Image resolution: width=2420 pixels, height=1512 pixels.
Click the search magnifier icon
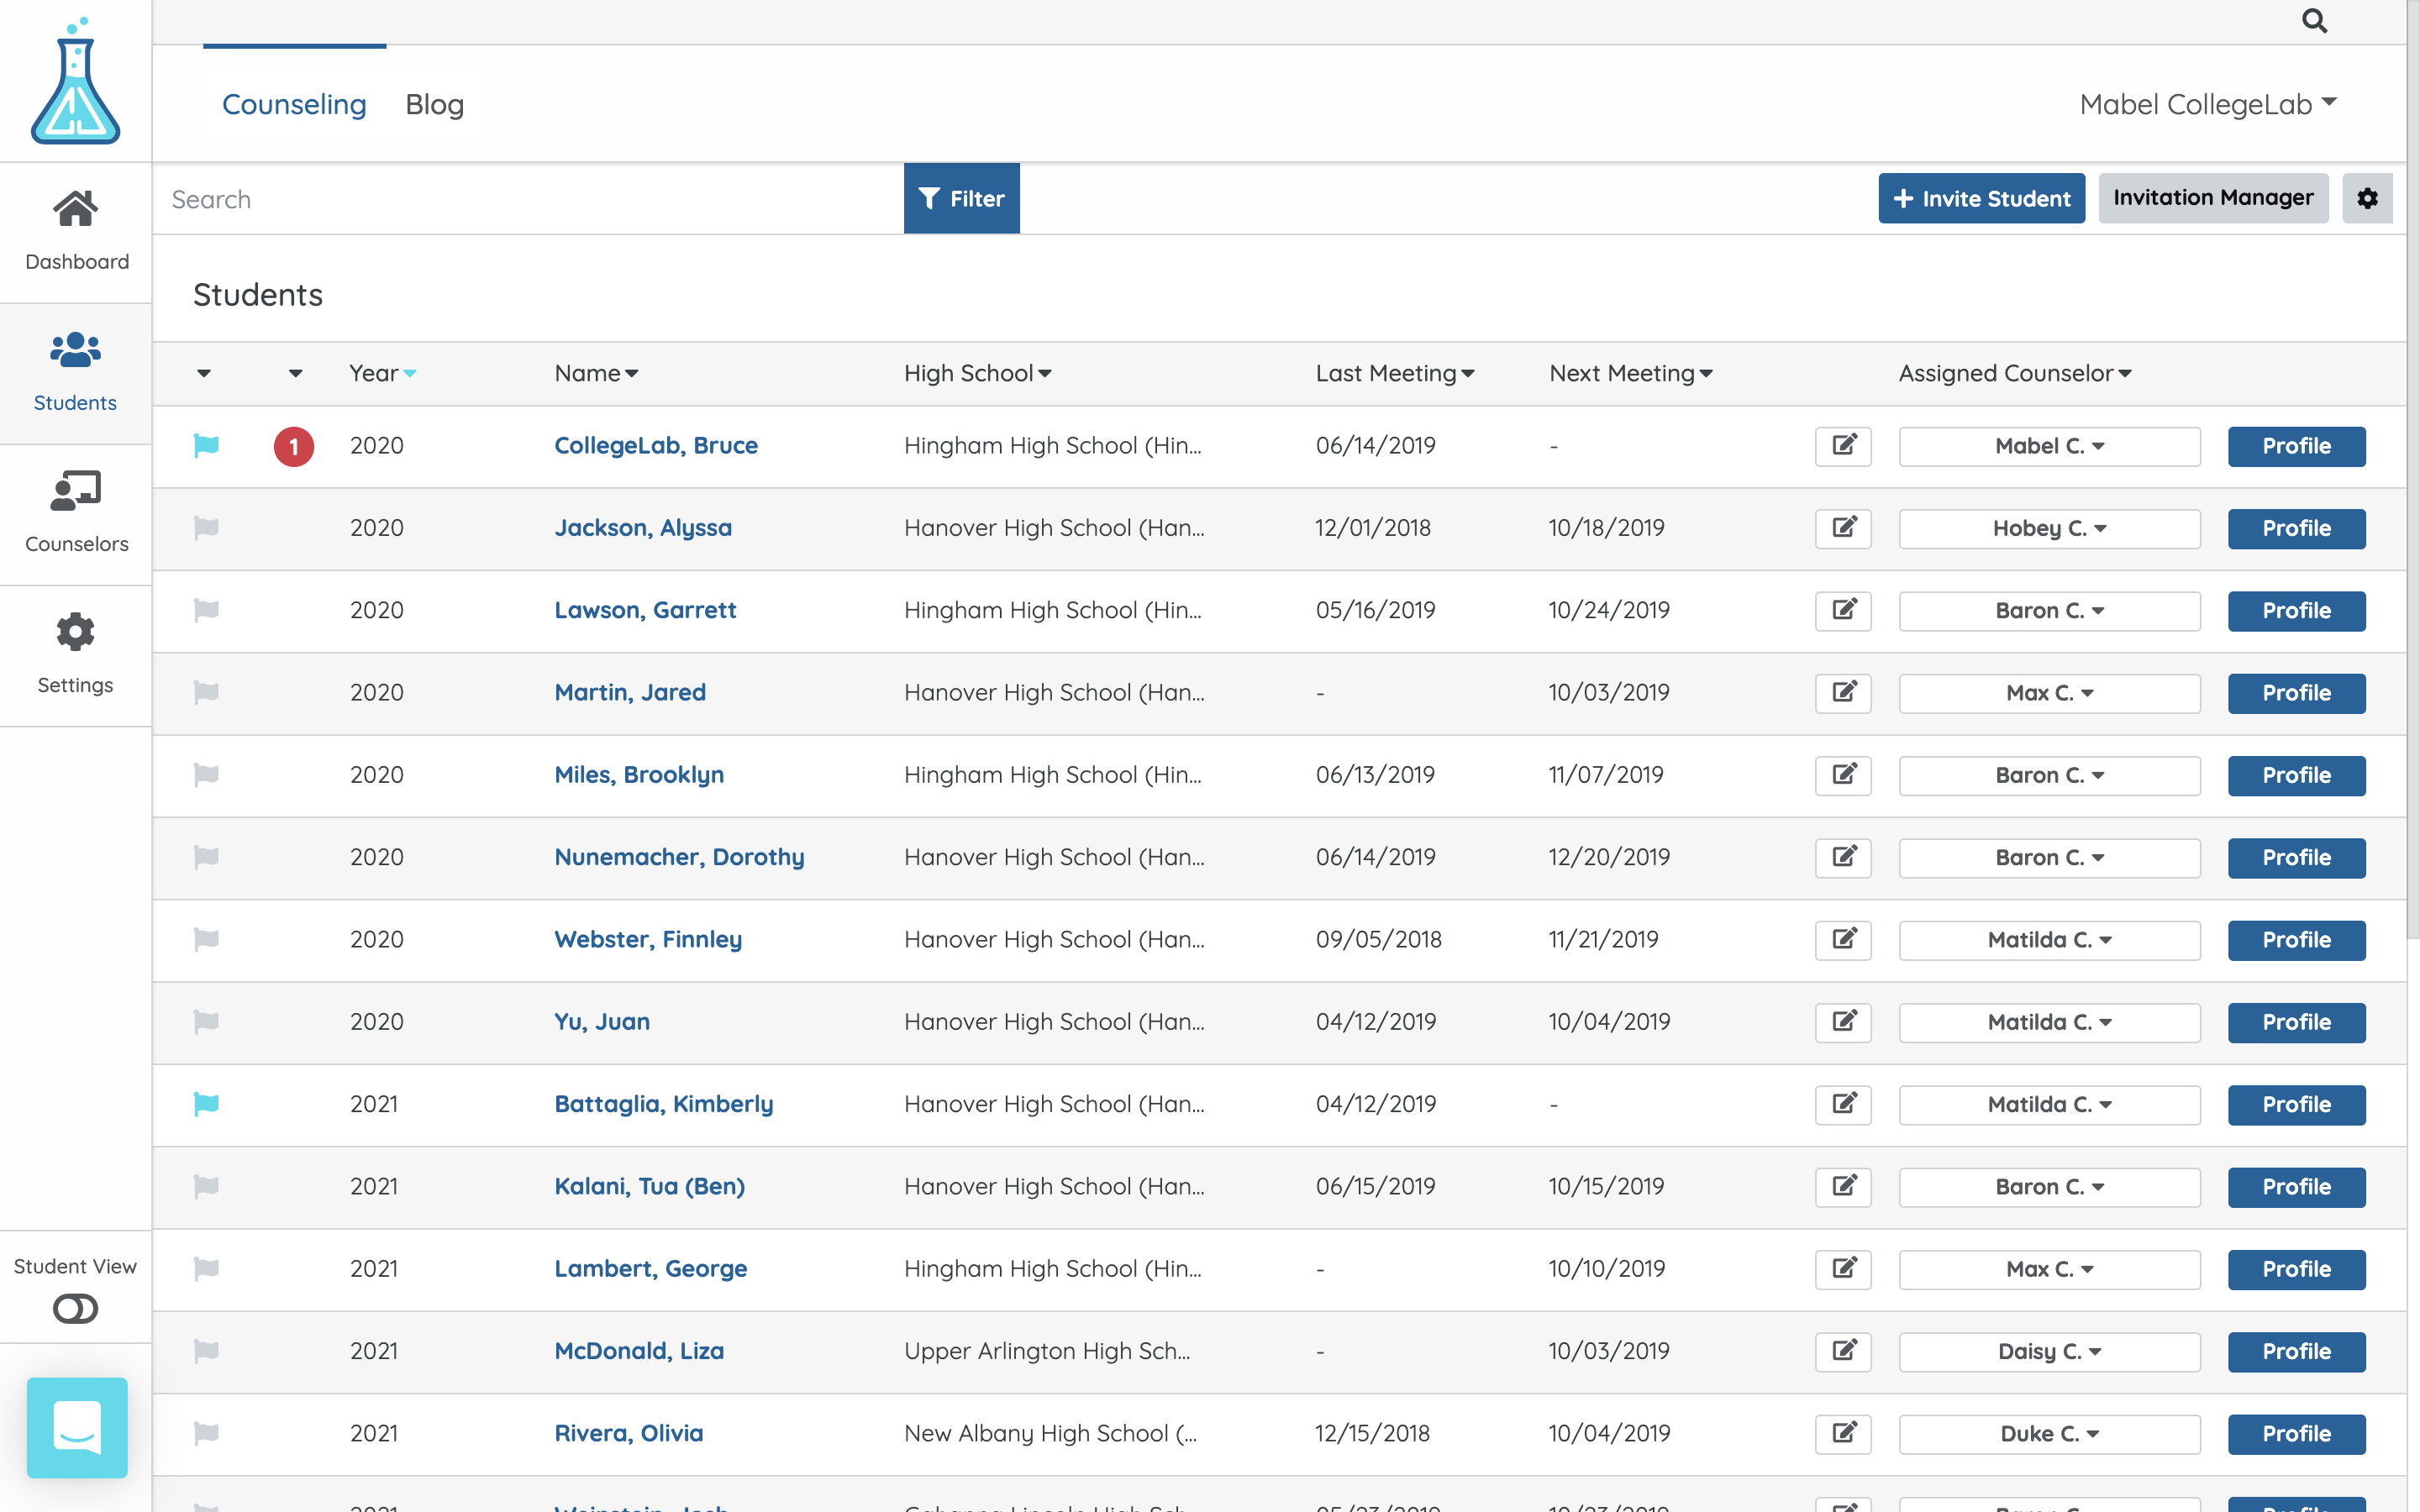point(2314,21)
